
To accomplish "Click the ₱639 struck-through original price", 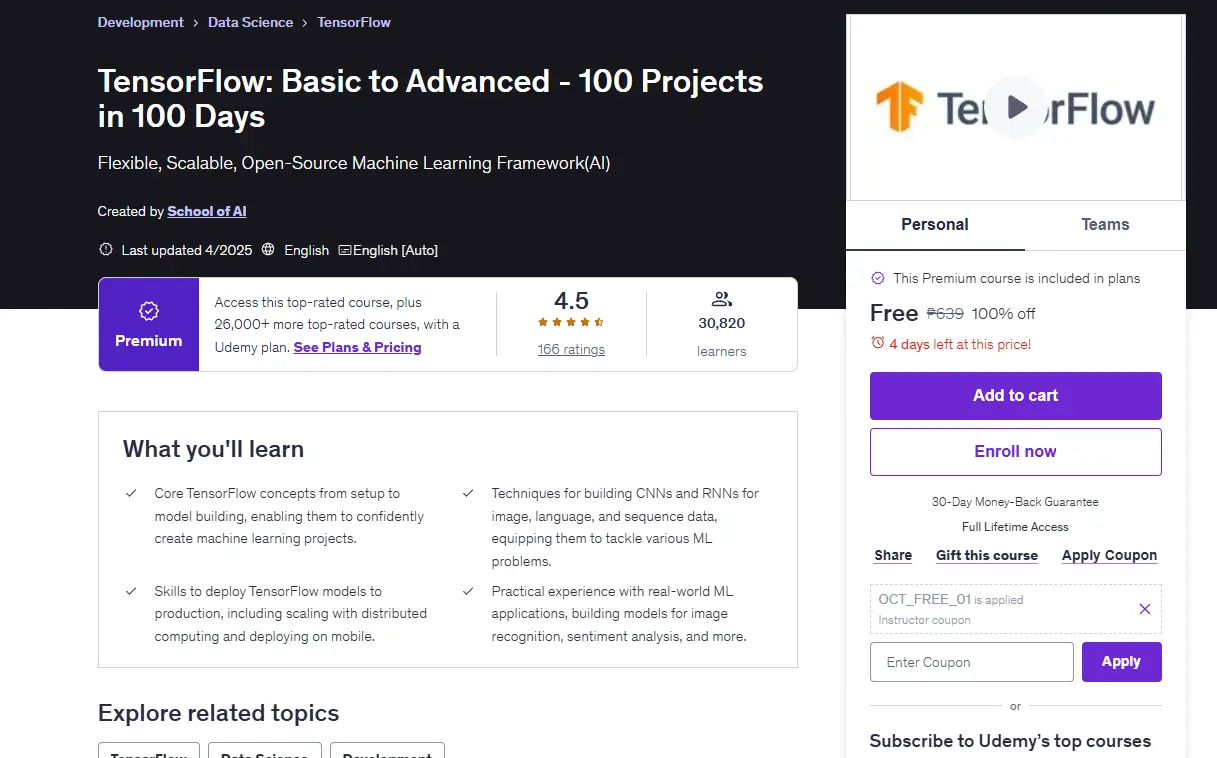I will [945, 314].
